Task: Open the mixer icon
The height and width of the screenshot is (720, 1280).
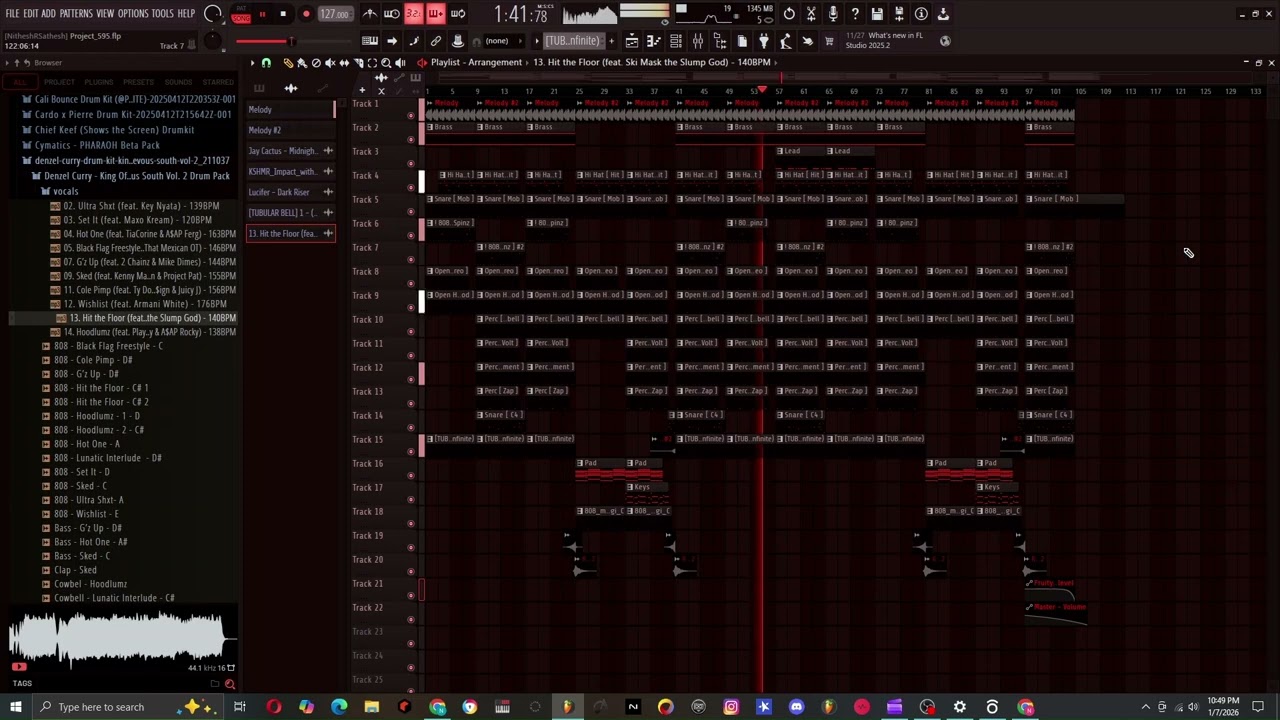Action: (x=698, y=41)
